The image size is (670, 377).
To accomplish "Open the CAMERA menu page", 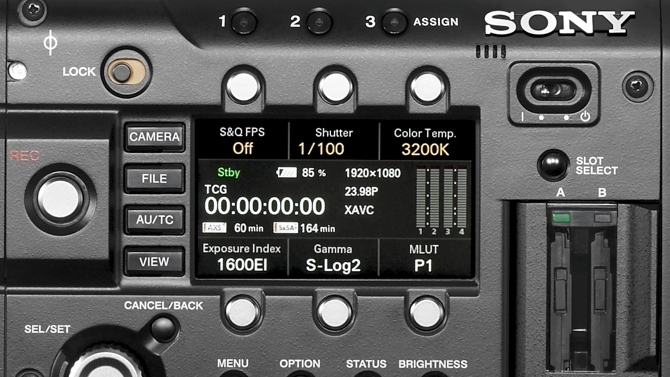I will (x=154, y=137).
